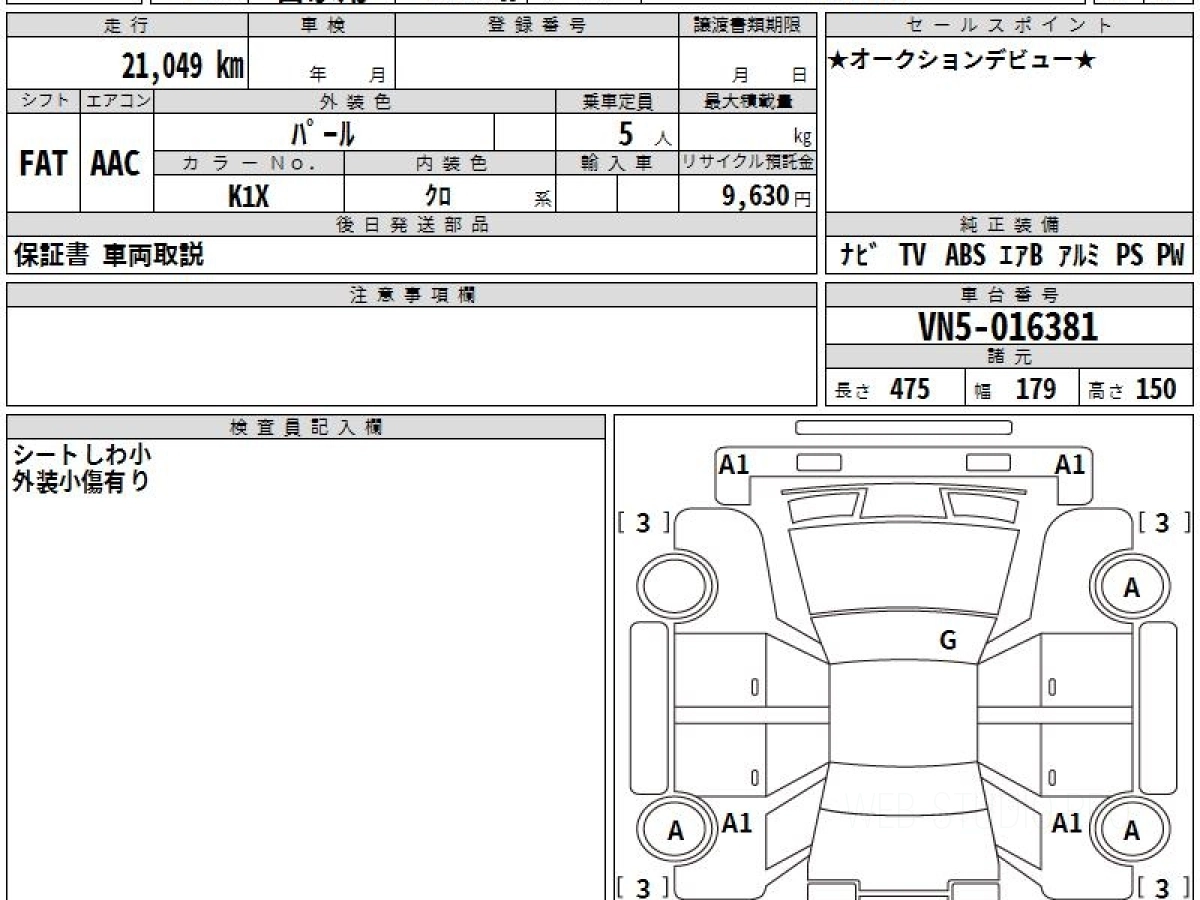This screenshot has width=1200, height=900.
Task: Click the upper-right A1 damage mark on diagram
Action: point(1070,464)
